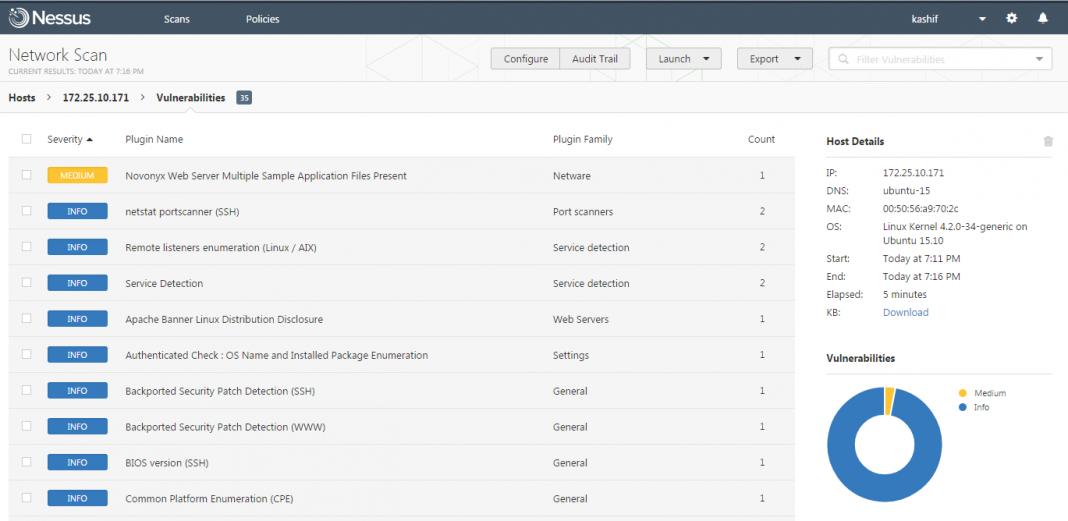
Task: Open Authenticated Check OS Name plugin
Action: 277,356
